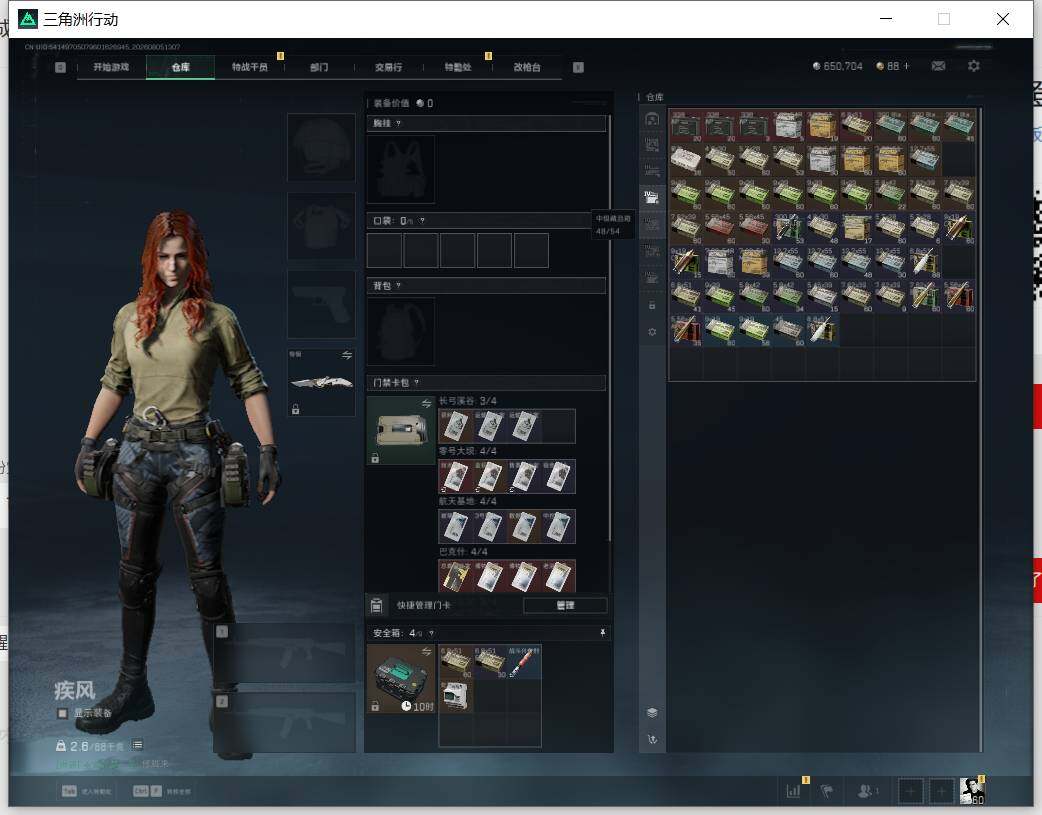Show help for 口袋 section
This screenshot has width=1042, height=815.
[422, 221]
